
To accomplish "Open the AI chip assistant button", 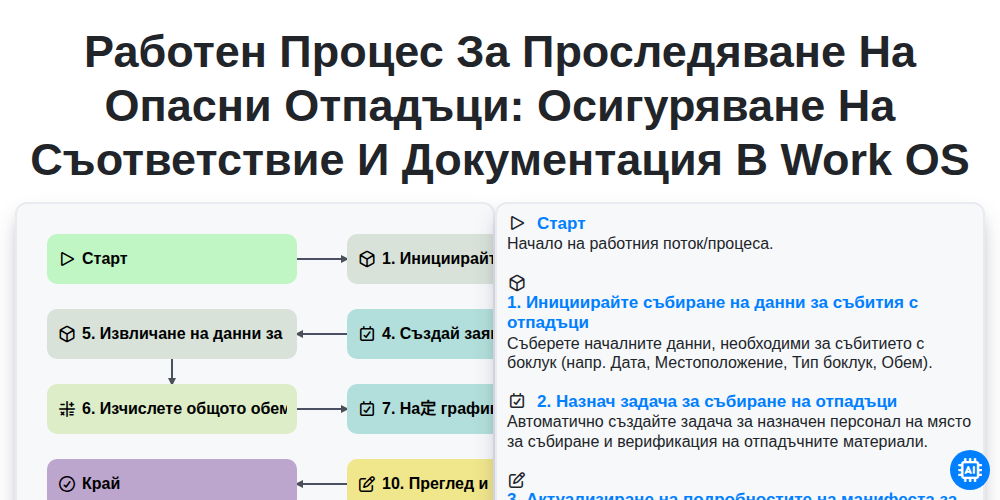I will pos(970,470).
